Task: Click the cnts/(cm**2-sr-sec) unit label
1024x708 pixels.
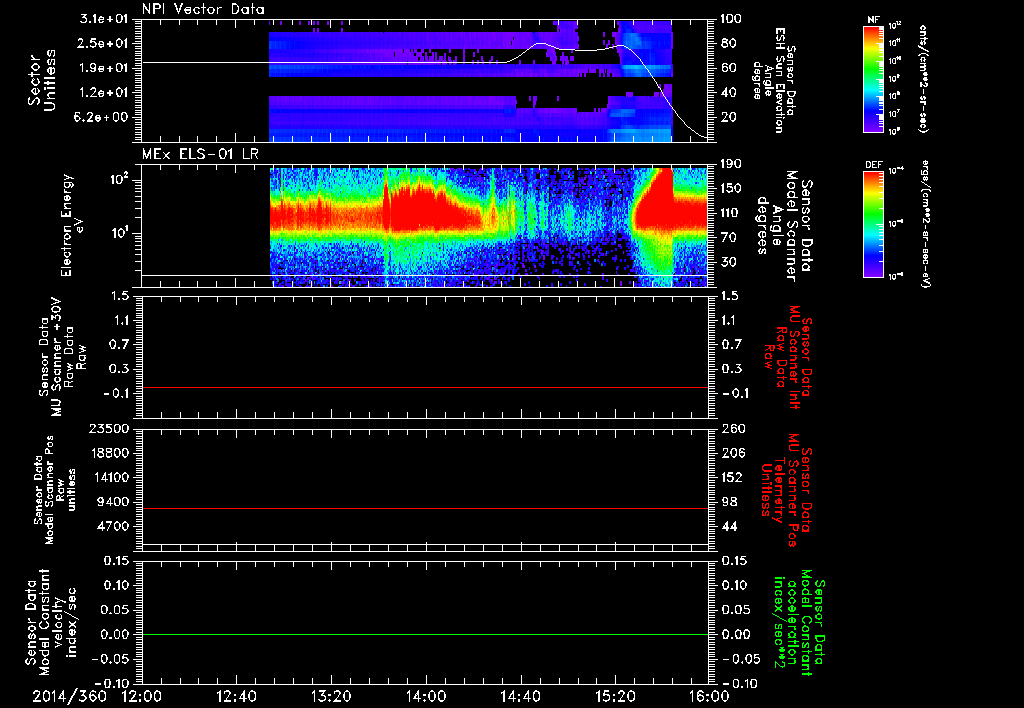Action: pyautogui.click(x=923, y=78)
